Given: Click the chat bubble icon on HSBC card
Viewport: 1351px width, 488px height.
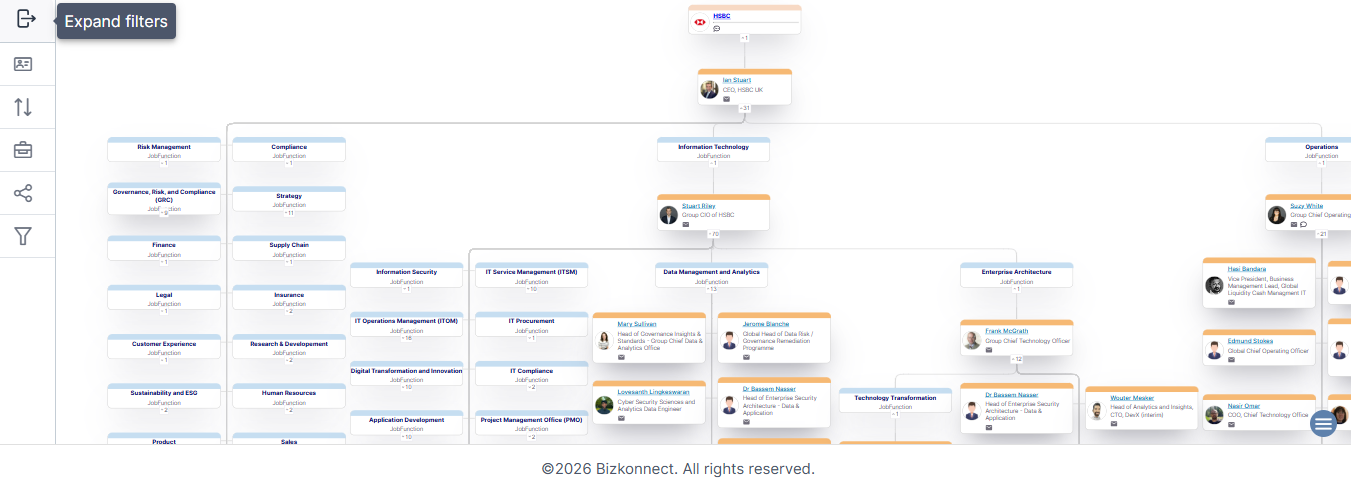Looking at the screenshot, I should pos(717,29).
